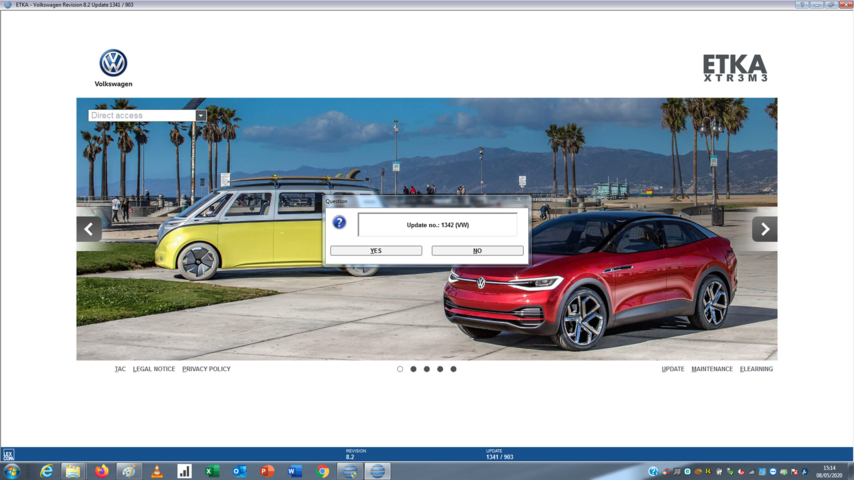Launch Outlook from the taskbar
This screenshot has height=480, width=854.
click(x=240, y=471)
